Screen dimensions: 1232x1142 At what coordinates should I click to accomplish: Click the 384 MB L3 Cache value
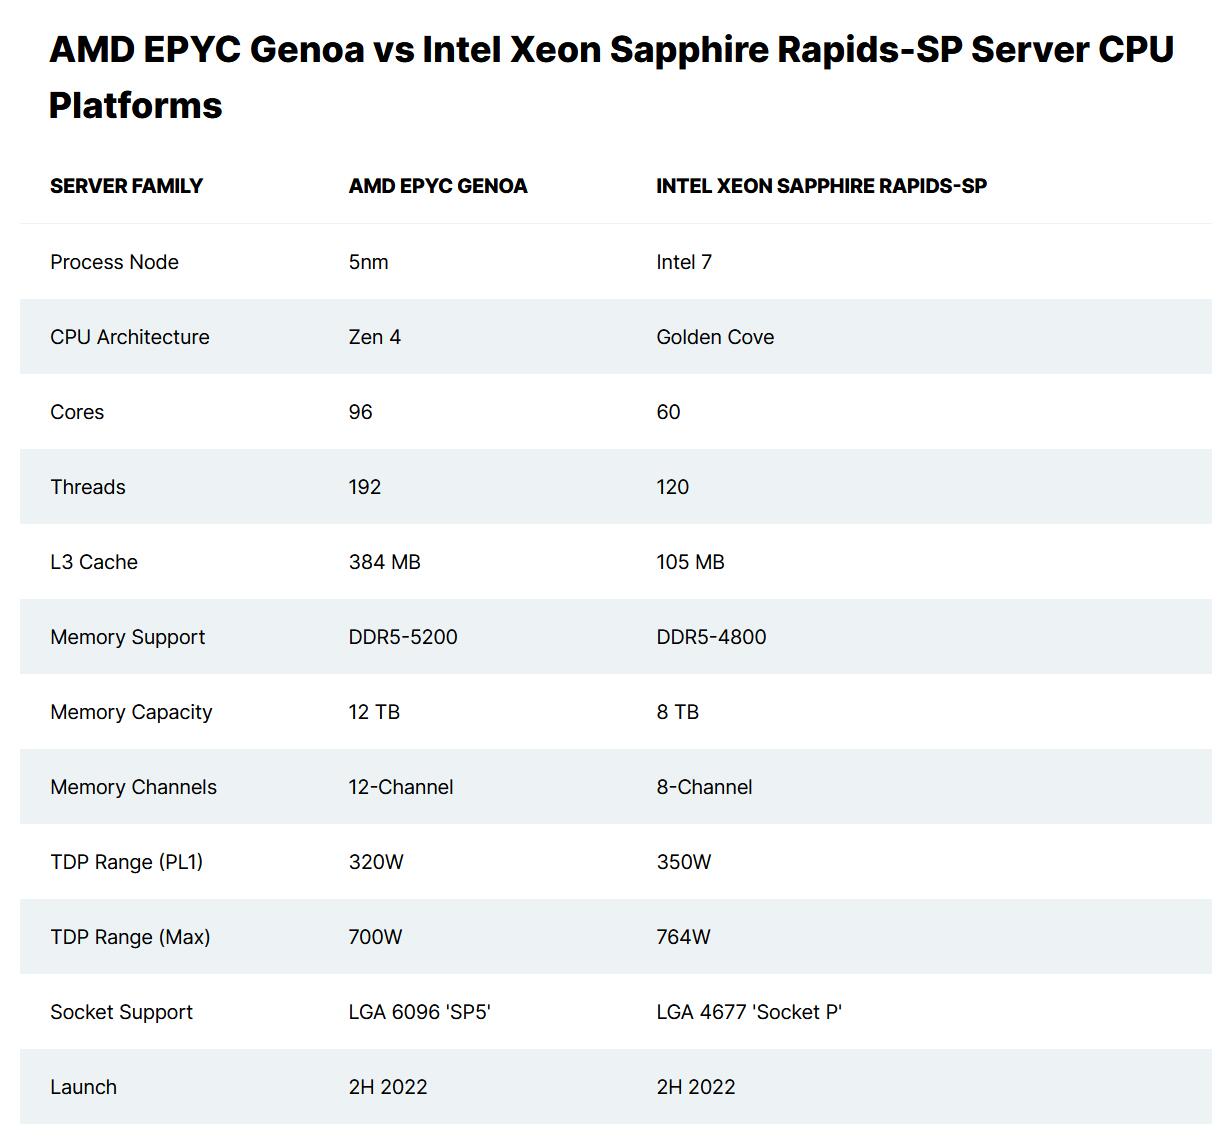tap(385, 562)
